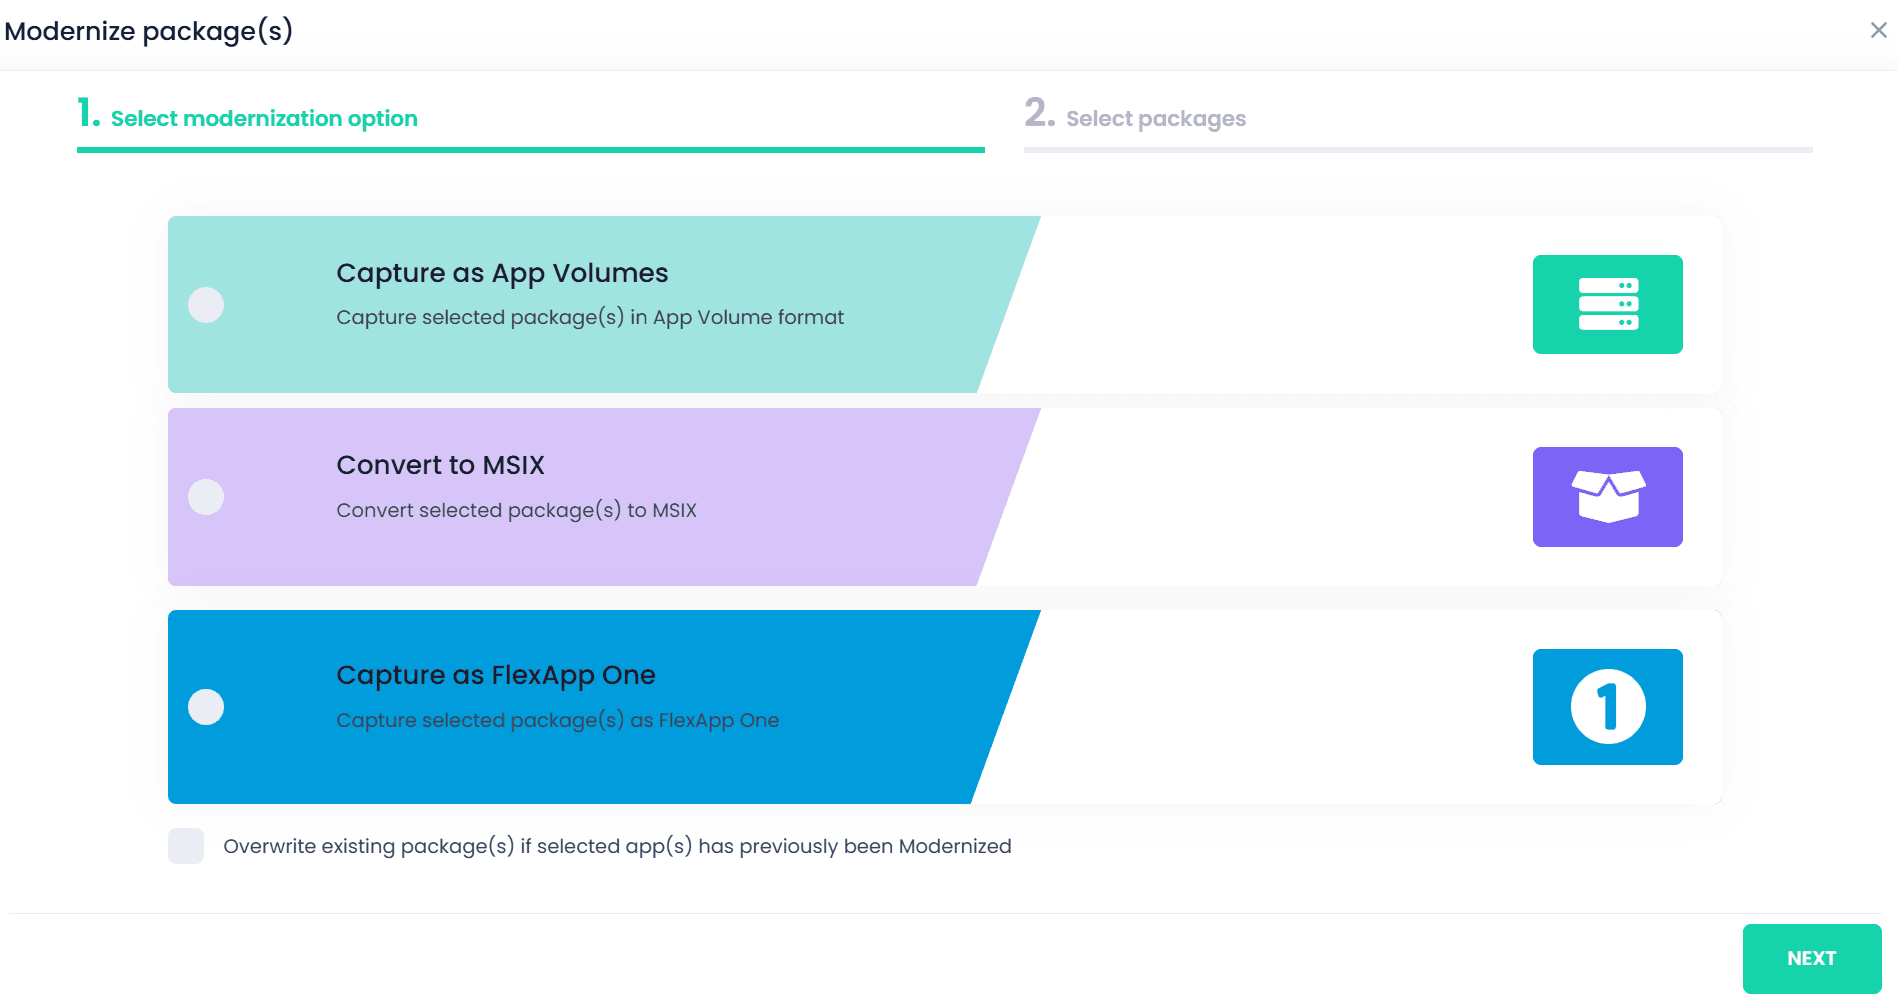Click the "Convert selected package(s) to MSIX" description
This screenshot has height=994, width=1898.
pyautogui.click(x=516, y=510)
